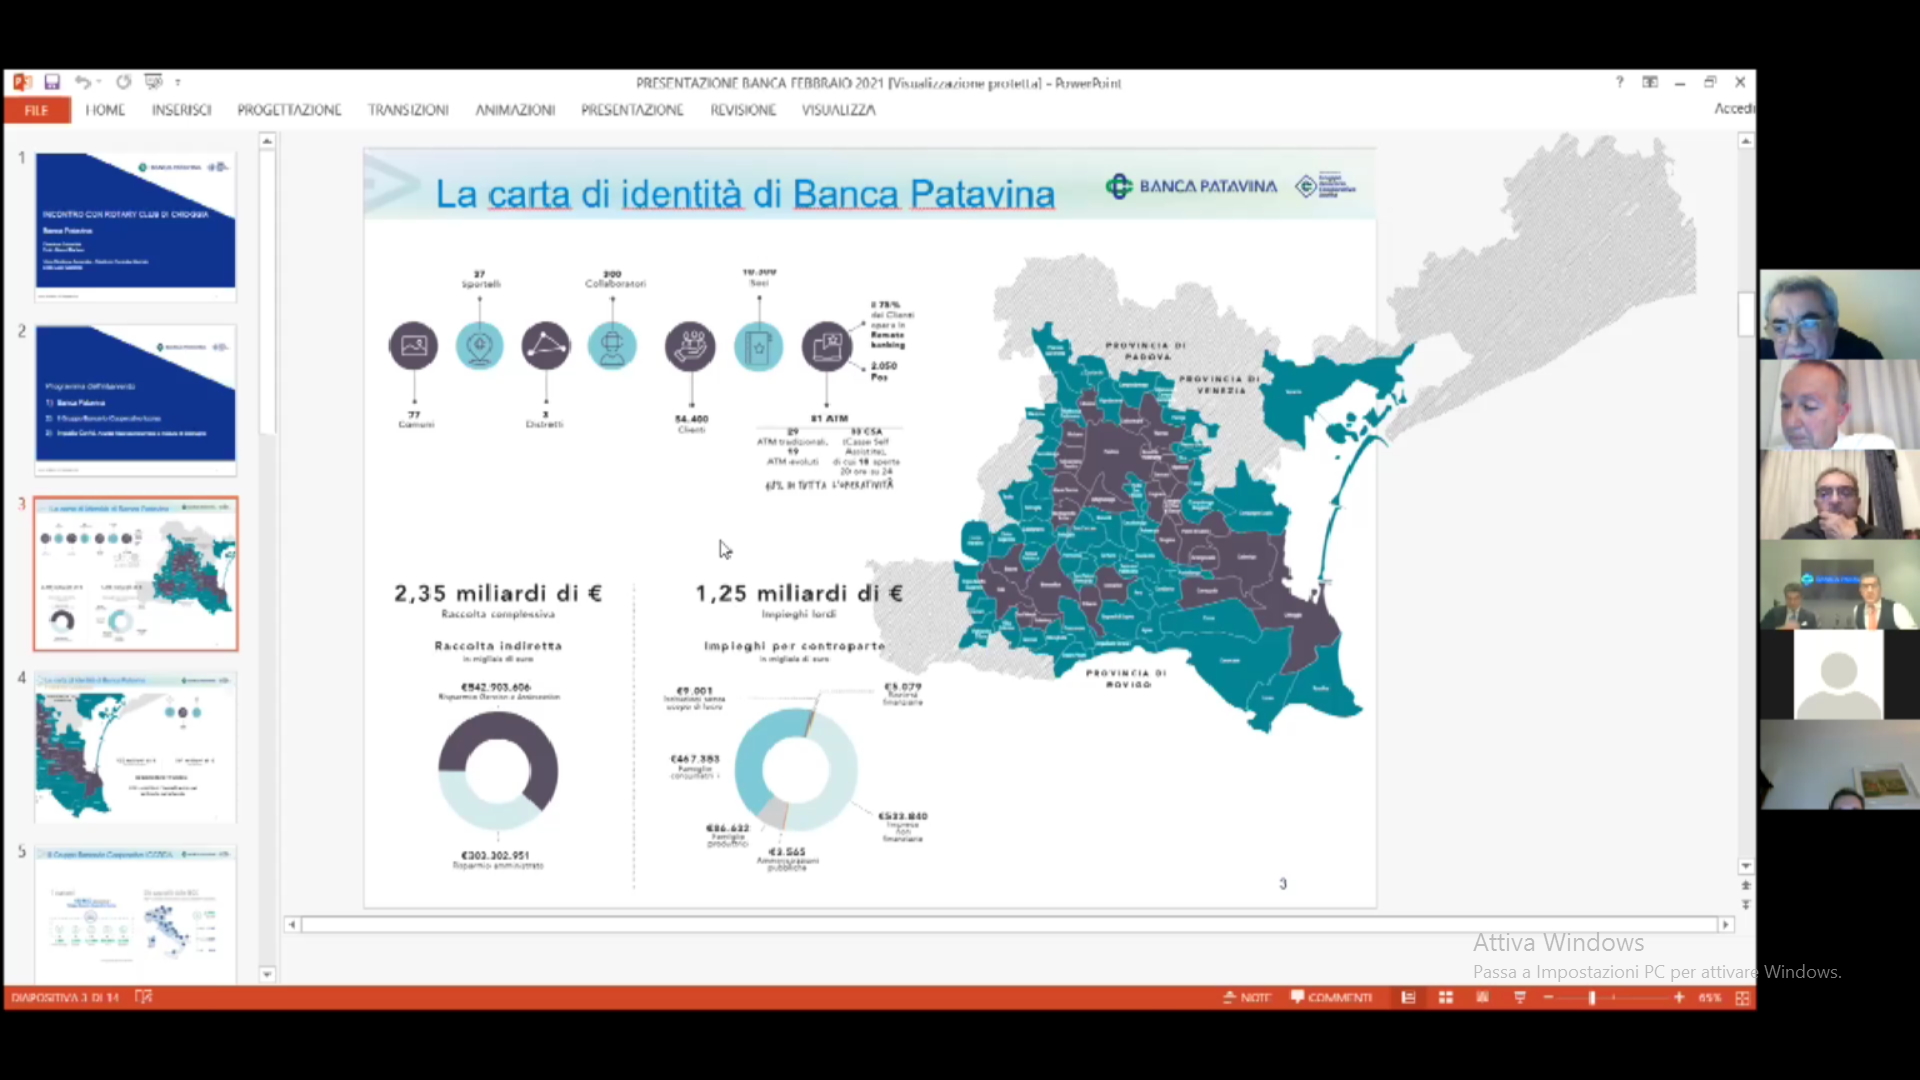Image resolution: width=1920 pixels, height=1080 pixels.
Task: Toggle the NOTE pane button
Action: point(1246,998)
